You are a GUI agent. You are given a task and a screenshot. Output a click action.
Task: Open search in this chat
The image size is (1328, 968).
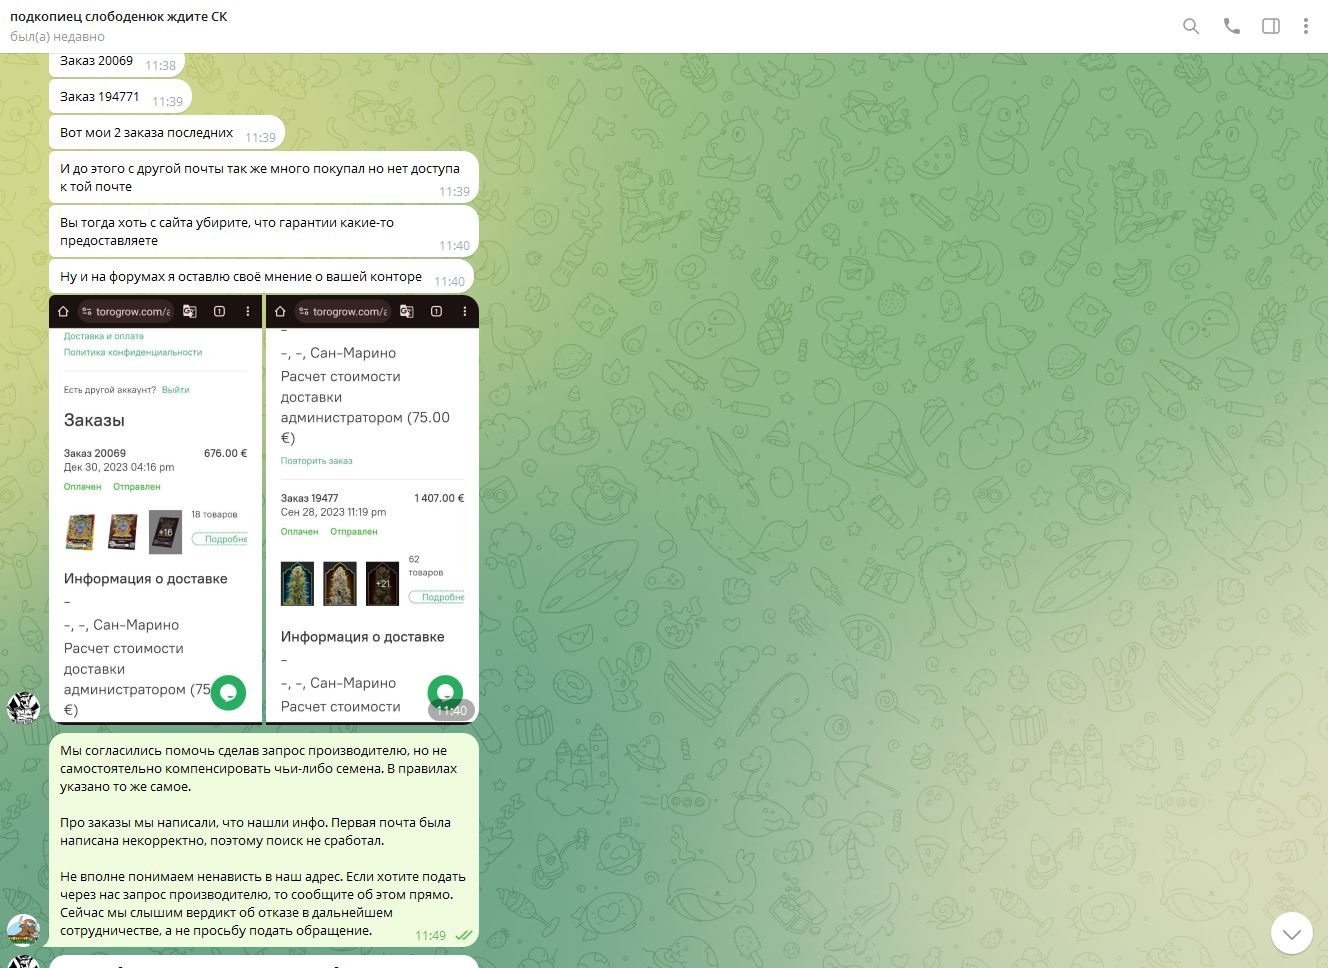[x=1190, y=26]
